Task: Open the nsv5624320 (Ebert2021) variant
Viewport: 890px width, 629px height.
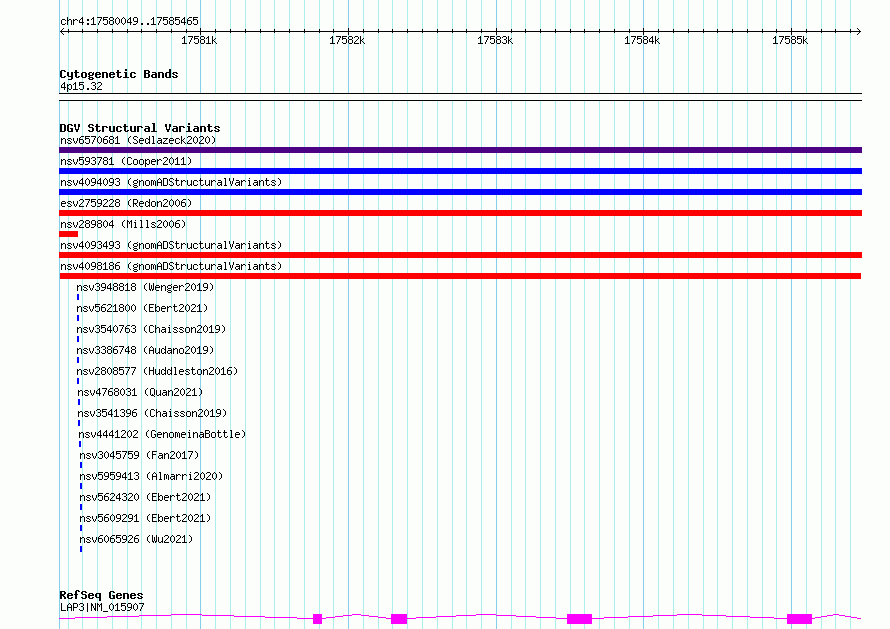Action: (145, 497)
